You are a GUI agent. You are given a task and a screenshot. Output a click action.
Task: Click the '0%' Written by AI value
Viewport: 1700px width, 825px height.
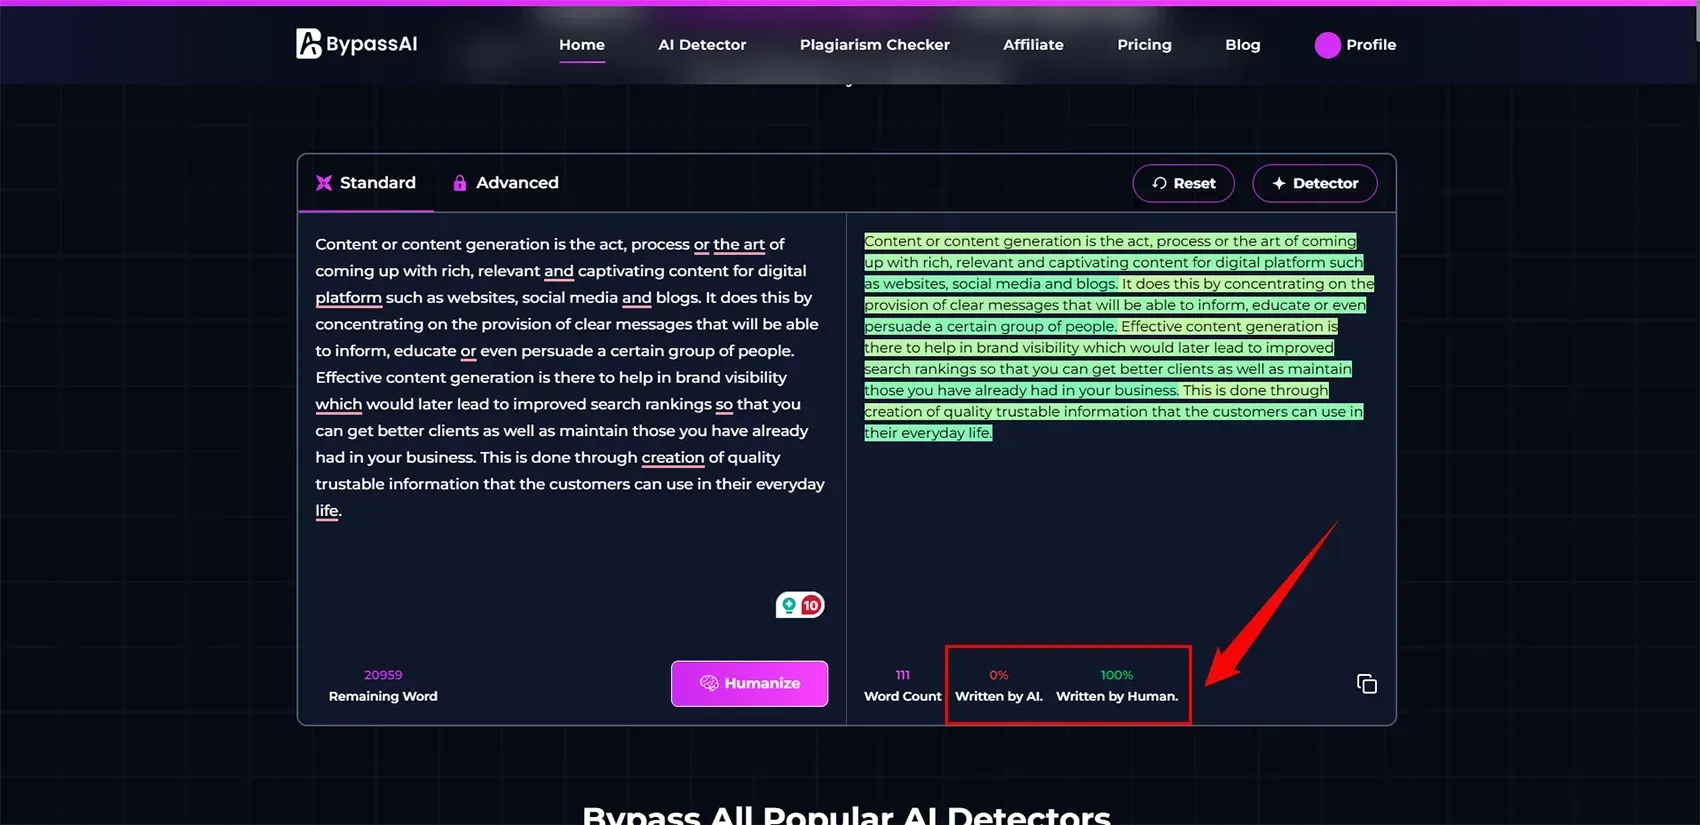point(999,675)
